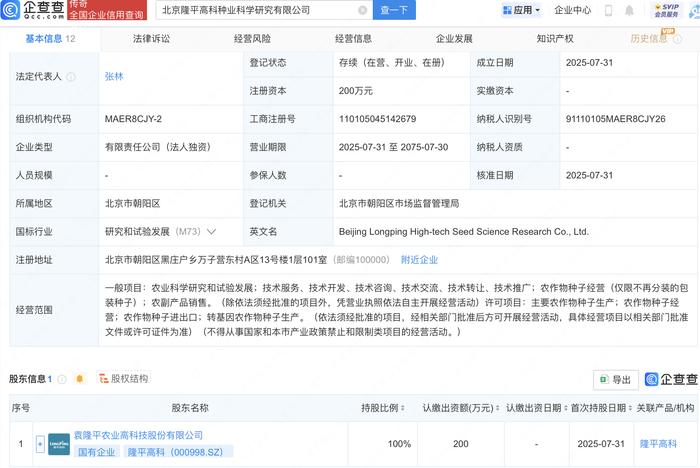
Task: Open the 历史信息 VIP tab
Action: tap(649, 39)
